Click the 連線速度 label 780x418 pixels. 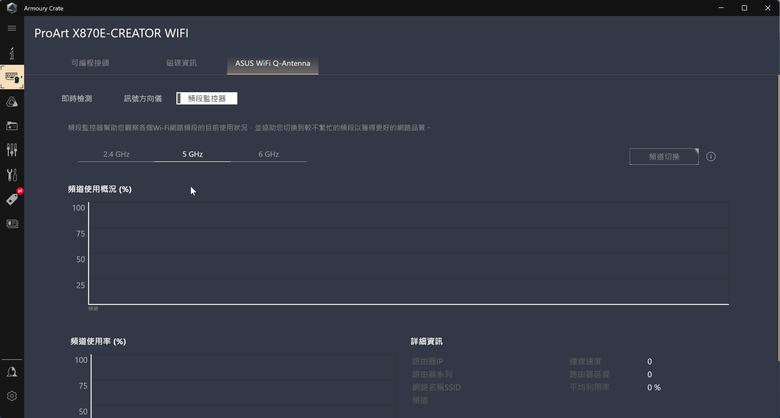[585, 361]
